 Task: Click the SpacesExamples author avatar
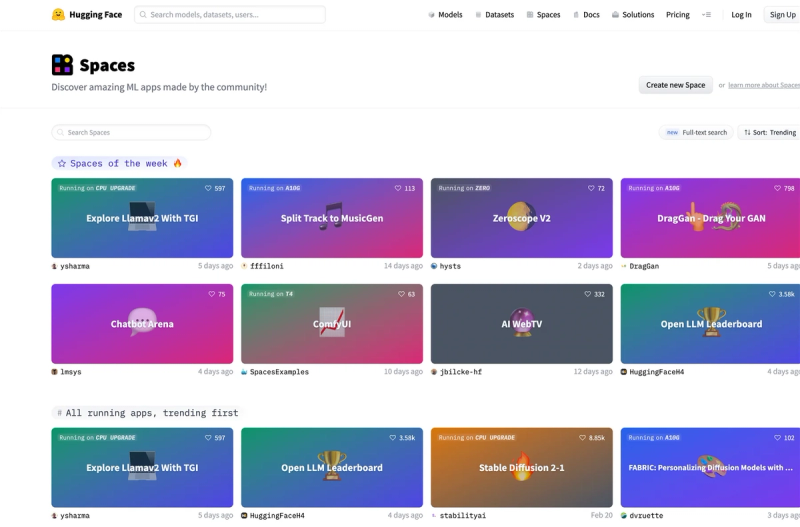coord(244,372)
